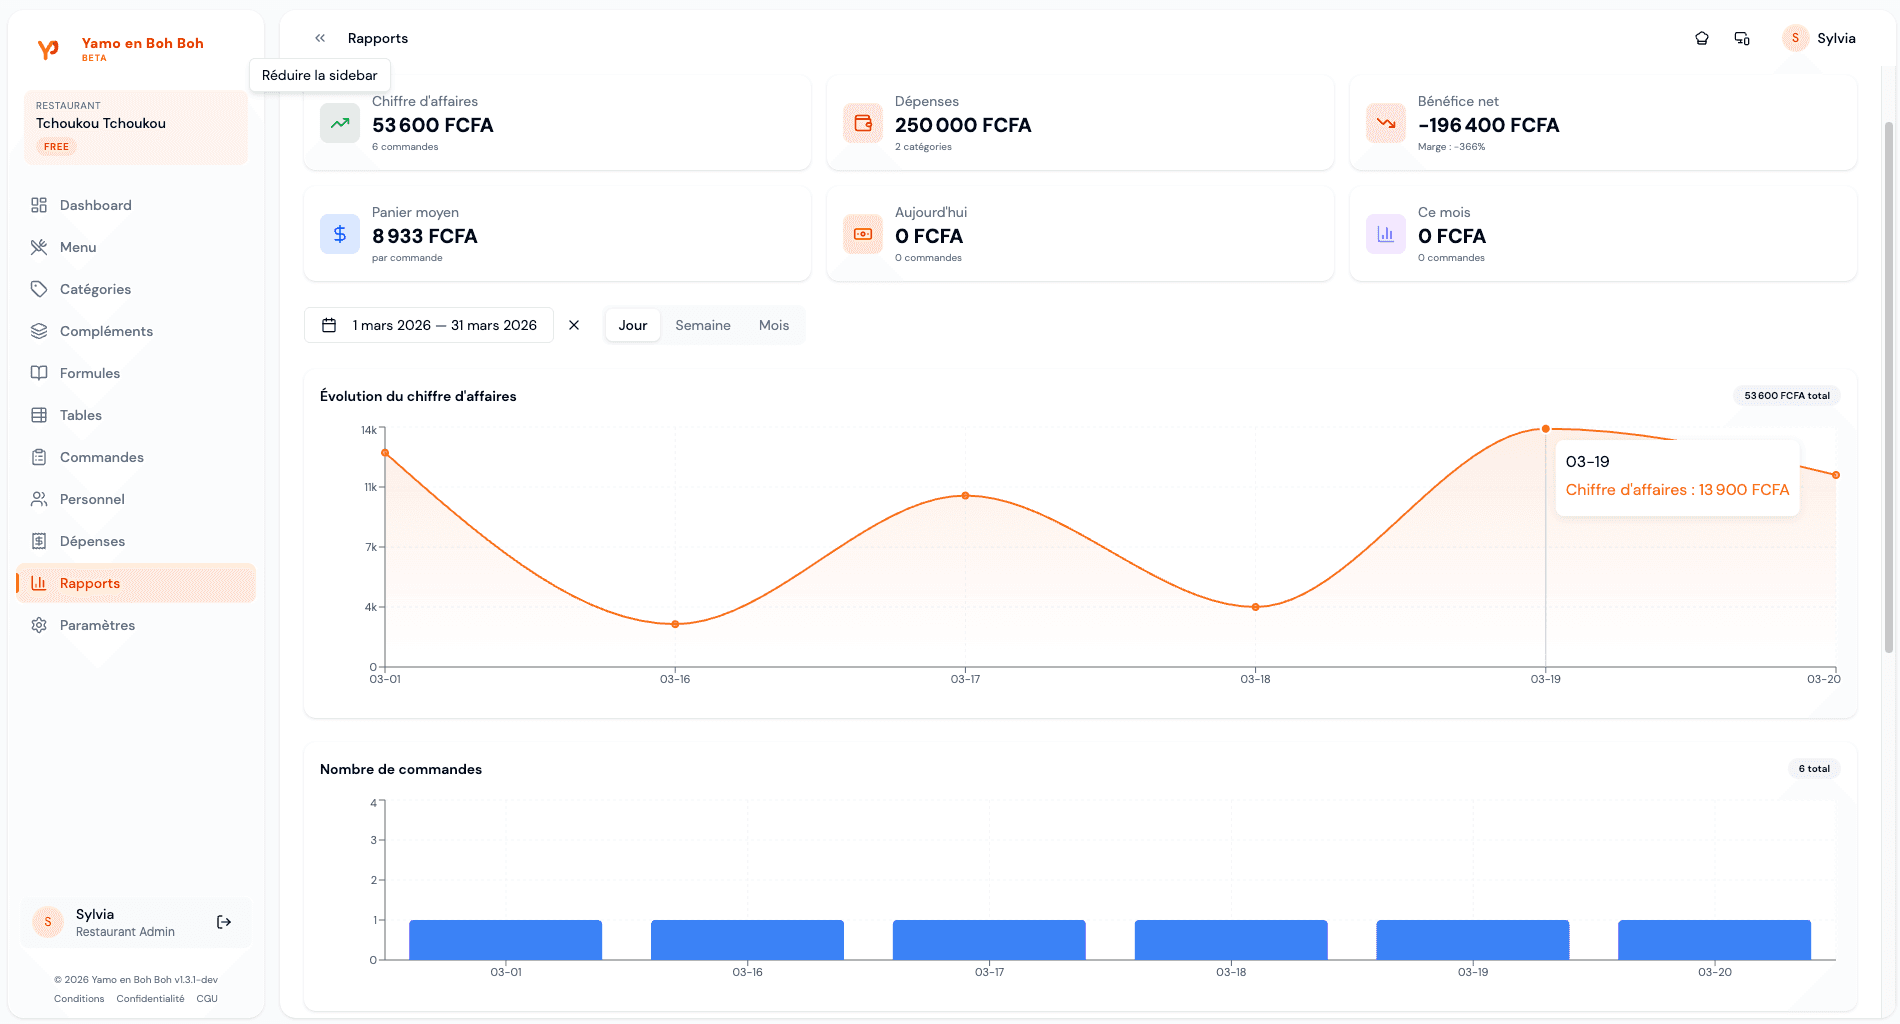The height and width of the screenshot is (1024, 1900).
Task: Select the Jour grouping option
Action: tap(632, 325)
